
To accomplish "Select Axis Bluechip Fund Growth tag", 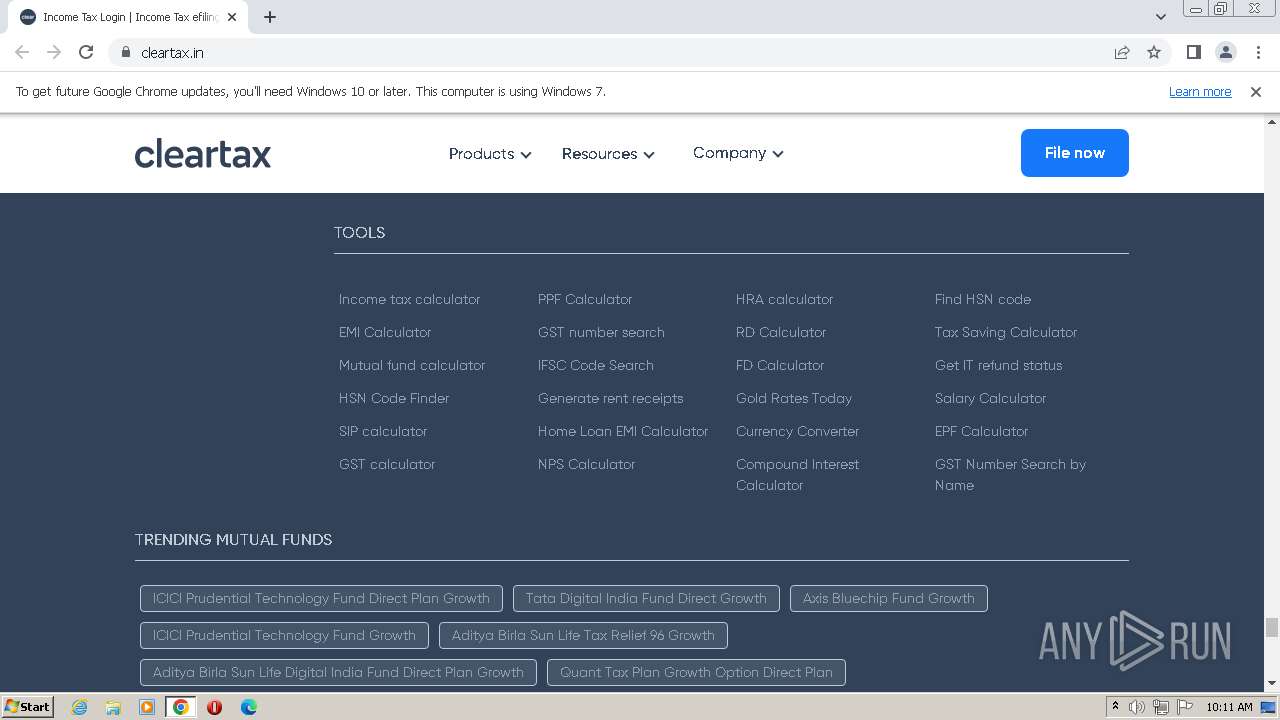I will (x=889, y=598).
